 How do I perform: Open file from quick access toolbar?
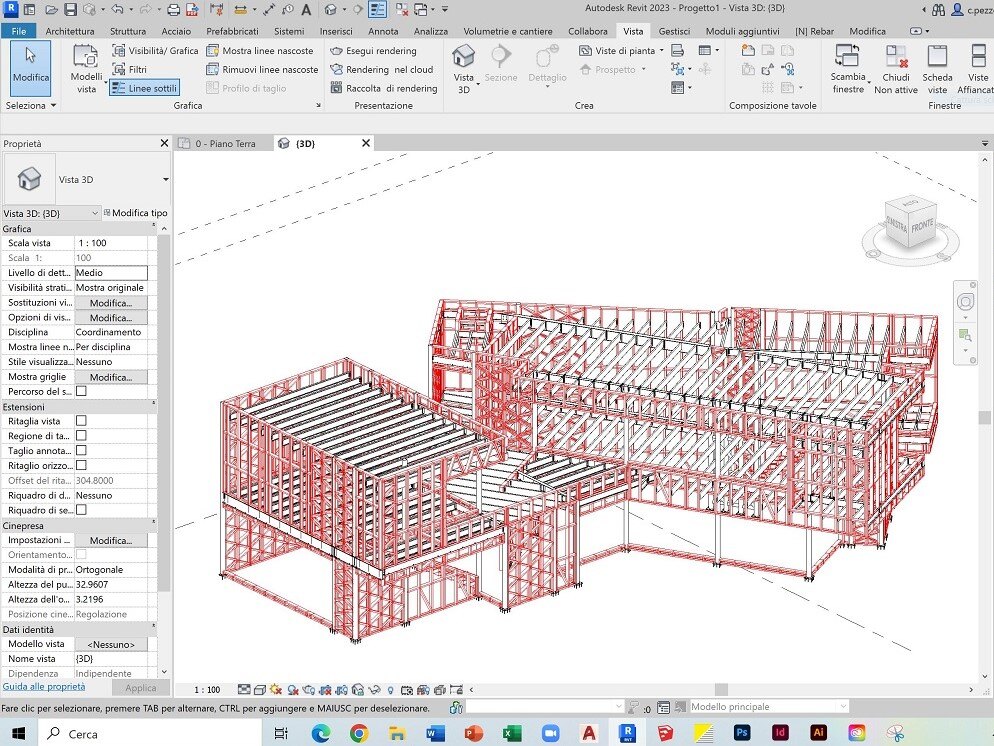52,10
